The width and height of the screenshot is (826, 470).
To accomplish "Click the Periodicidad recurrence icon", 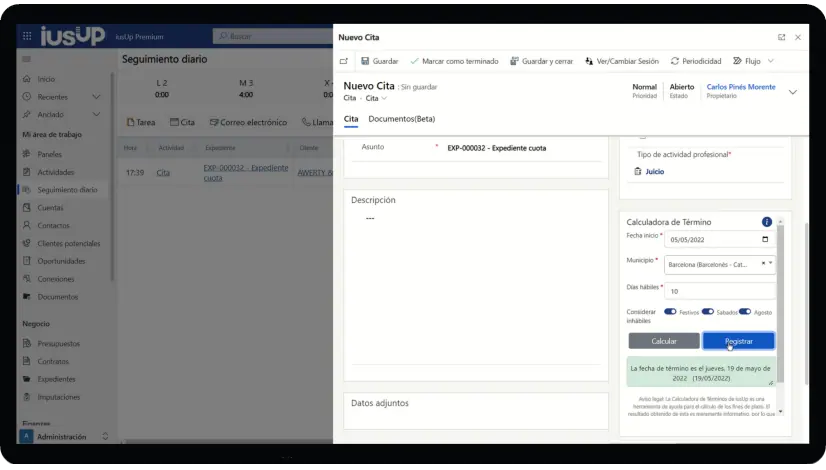I will [675, 61].
